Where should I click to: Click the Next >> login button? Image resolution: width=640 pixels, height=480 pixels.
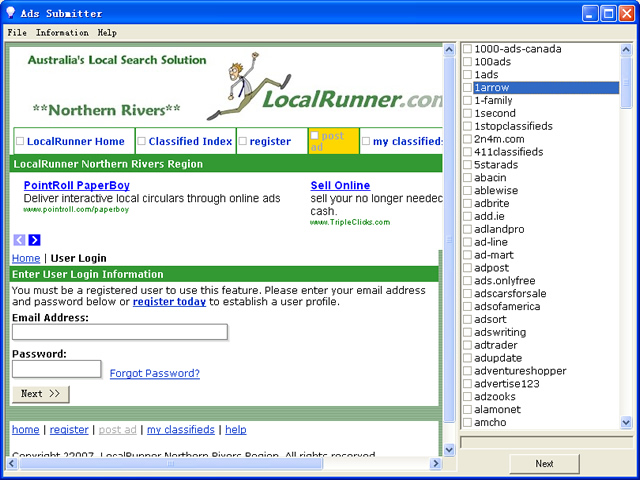40,394
